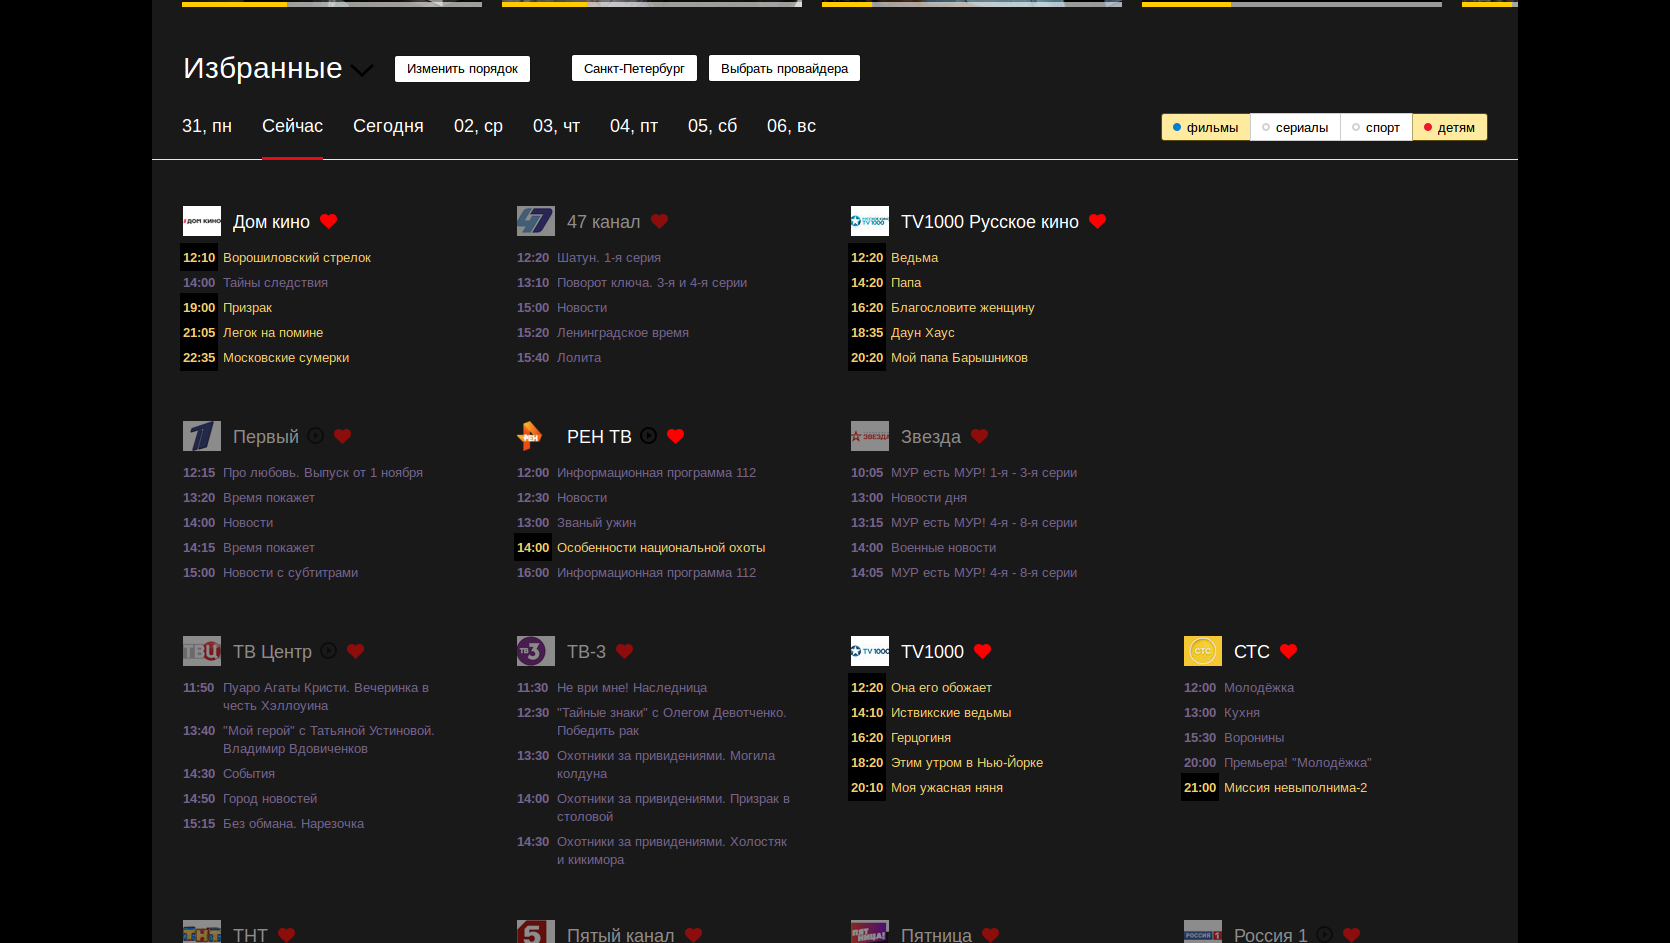This screenshot has width=1670, height=943.
Task: Open the Санкт-Петербург city selector
Action: [634, 68]
